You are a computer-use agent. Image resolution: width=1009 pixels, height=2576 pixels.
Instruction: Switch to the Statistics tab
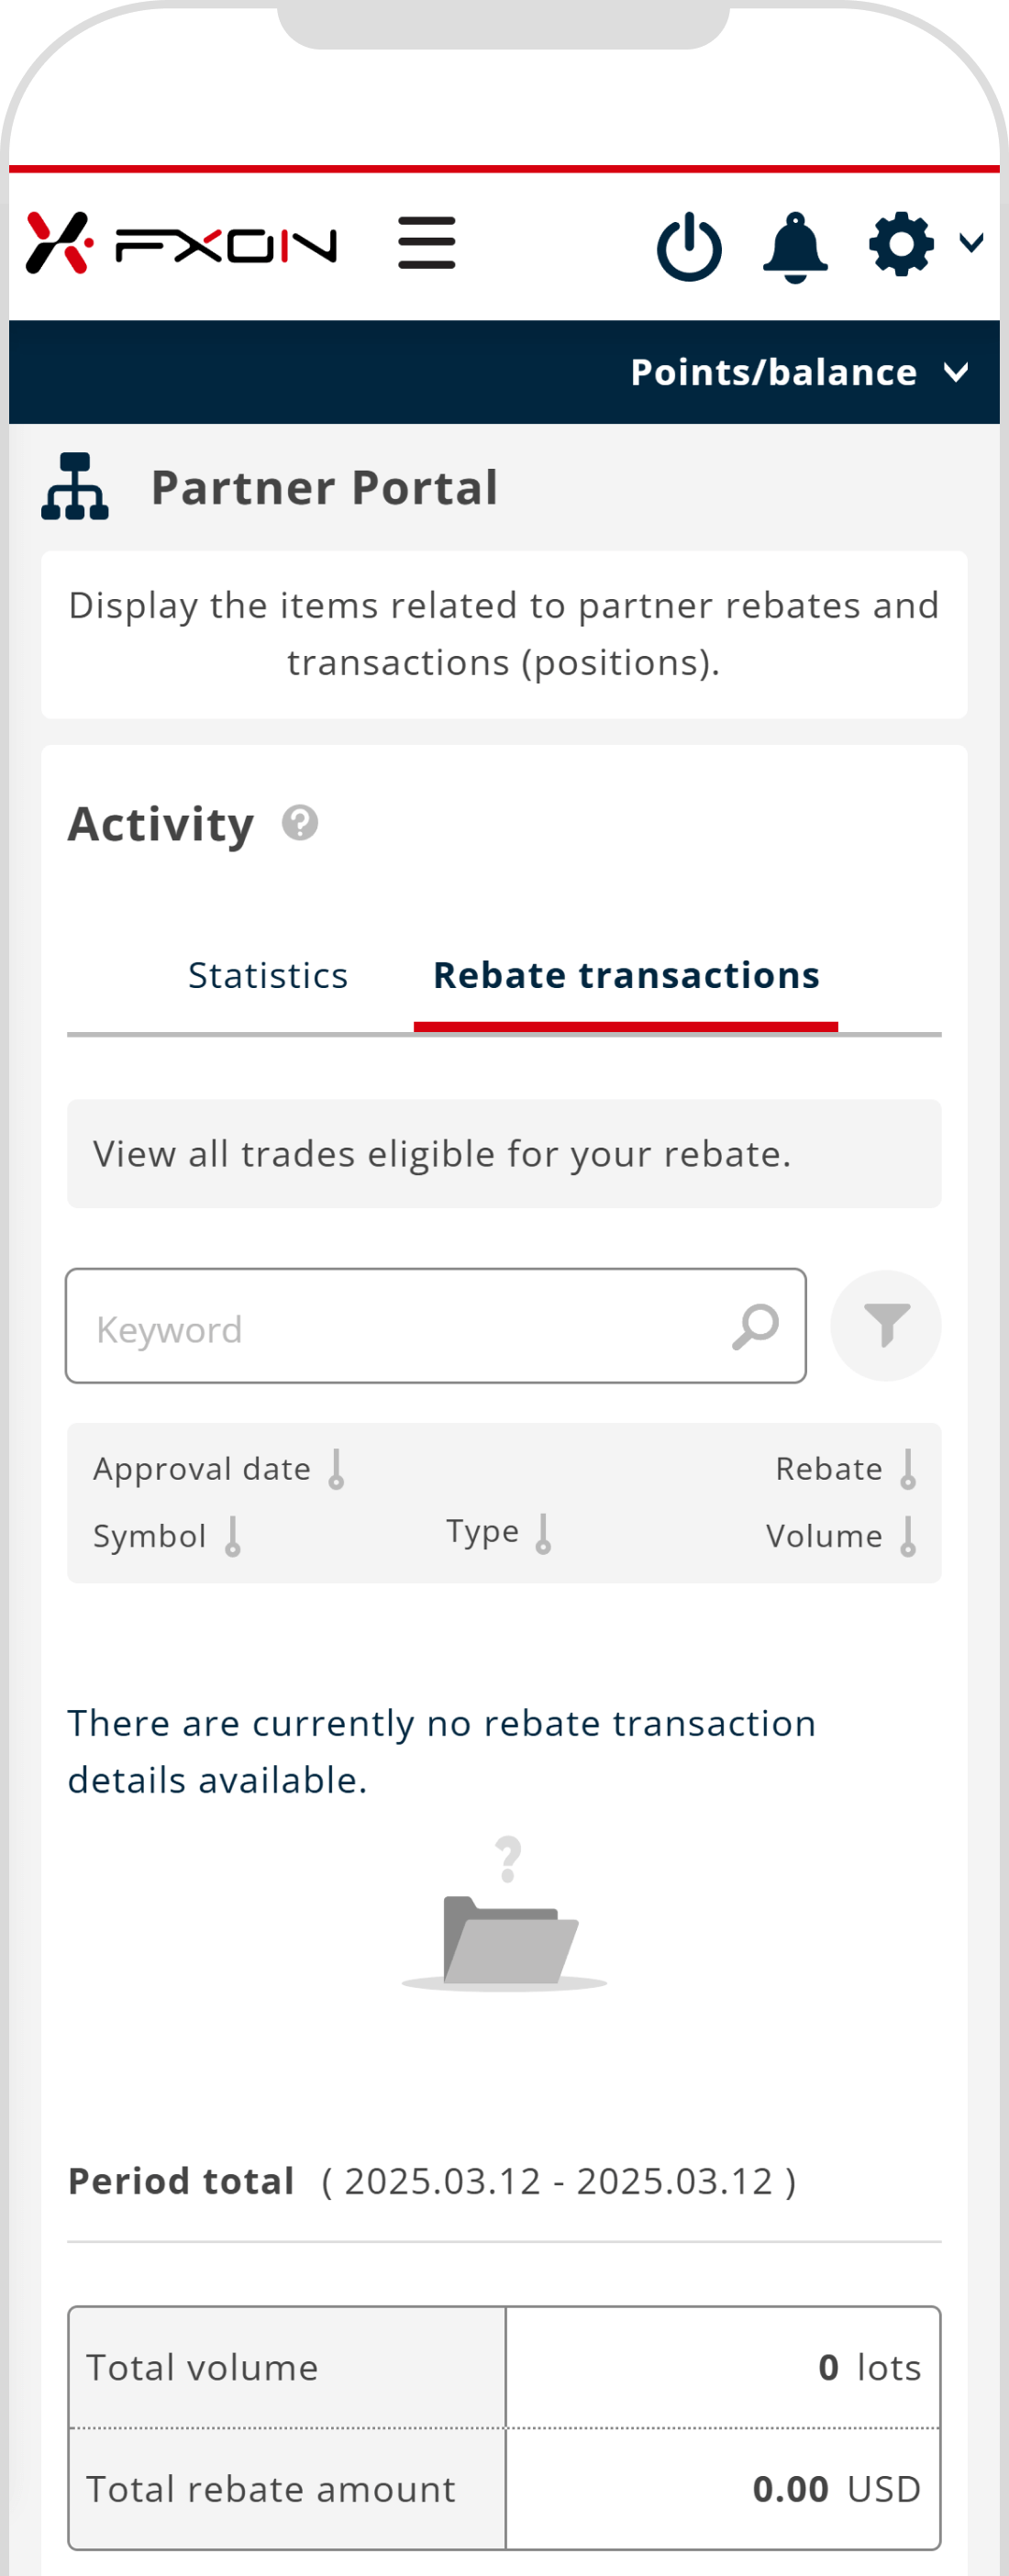pyautogui.click(x=268, y=975)
